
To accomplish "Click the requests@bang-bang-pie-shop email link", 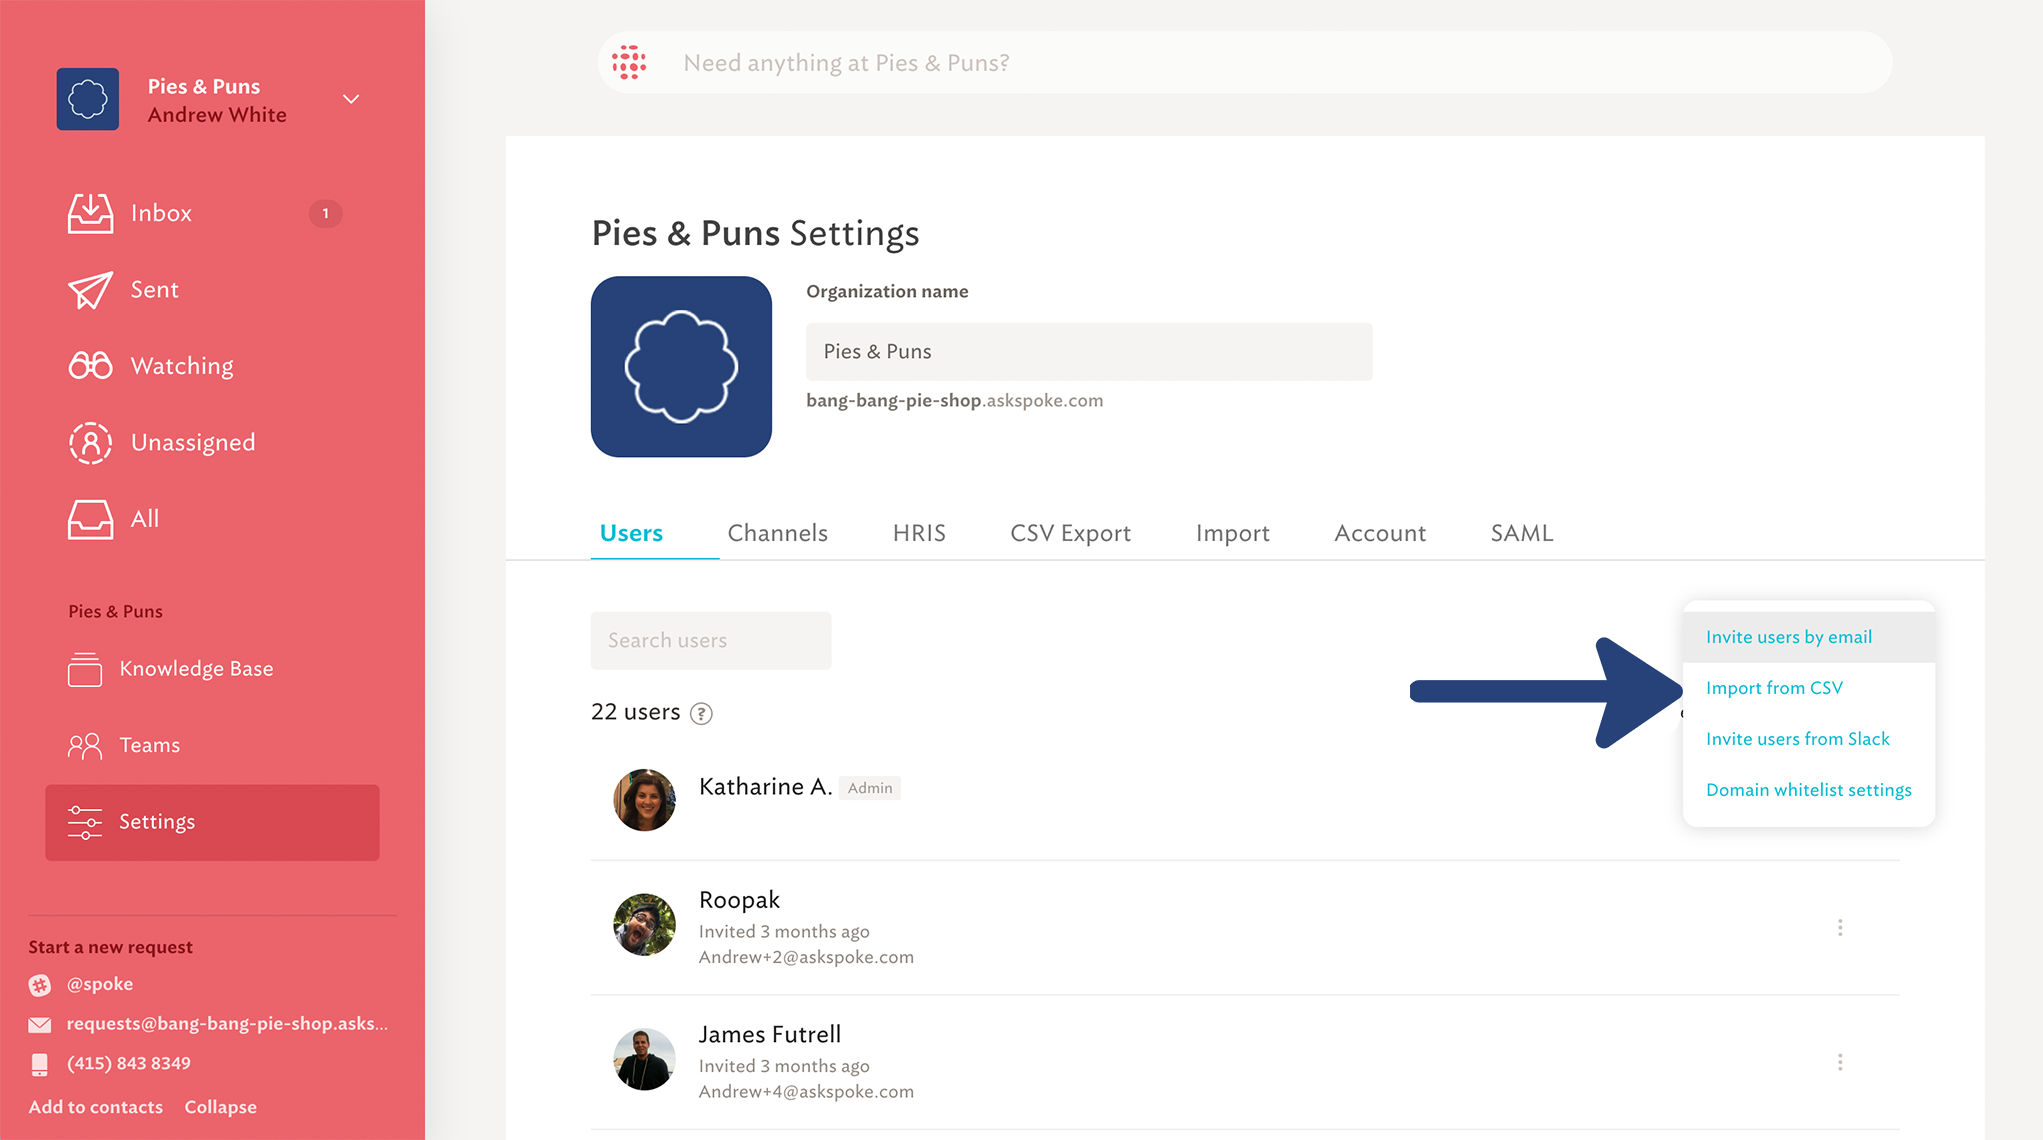I will pyautogui.click(x=228, y=1024).
